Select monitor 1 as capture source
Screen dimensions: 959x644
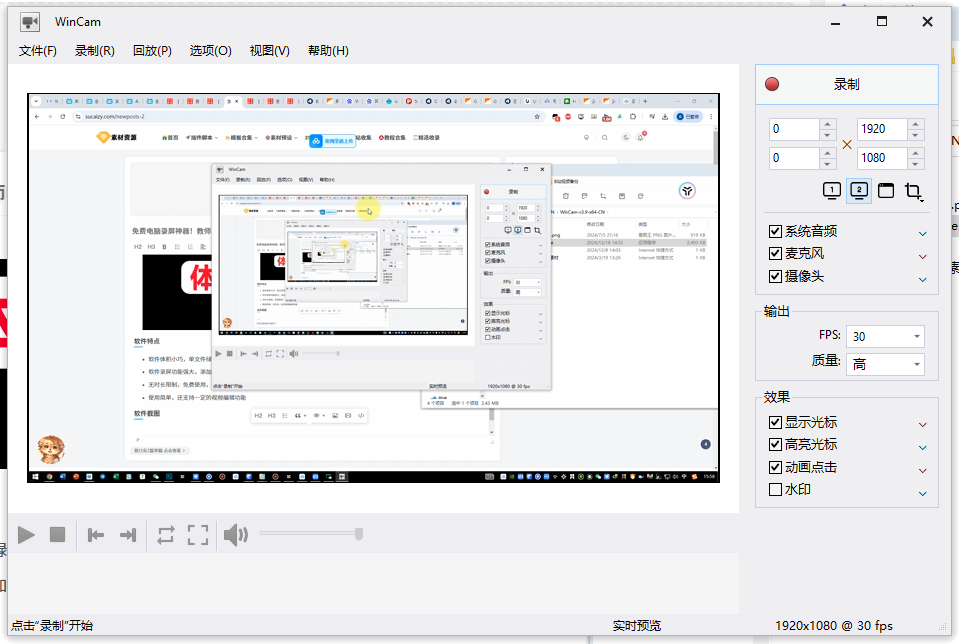[x=830, y=189]
